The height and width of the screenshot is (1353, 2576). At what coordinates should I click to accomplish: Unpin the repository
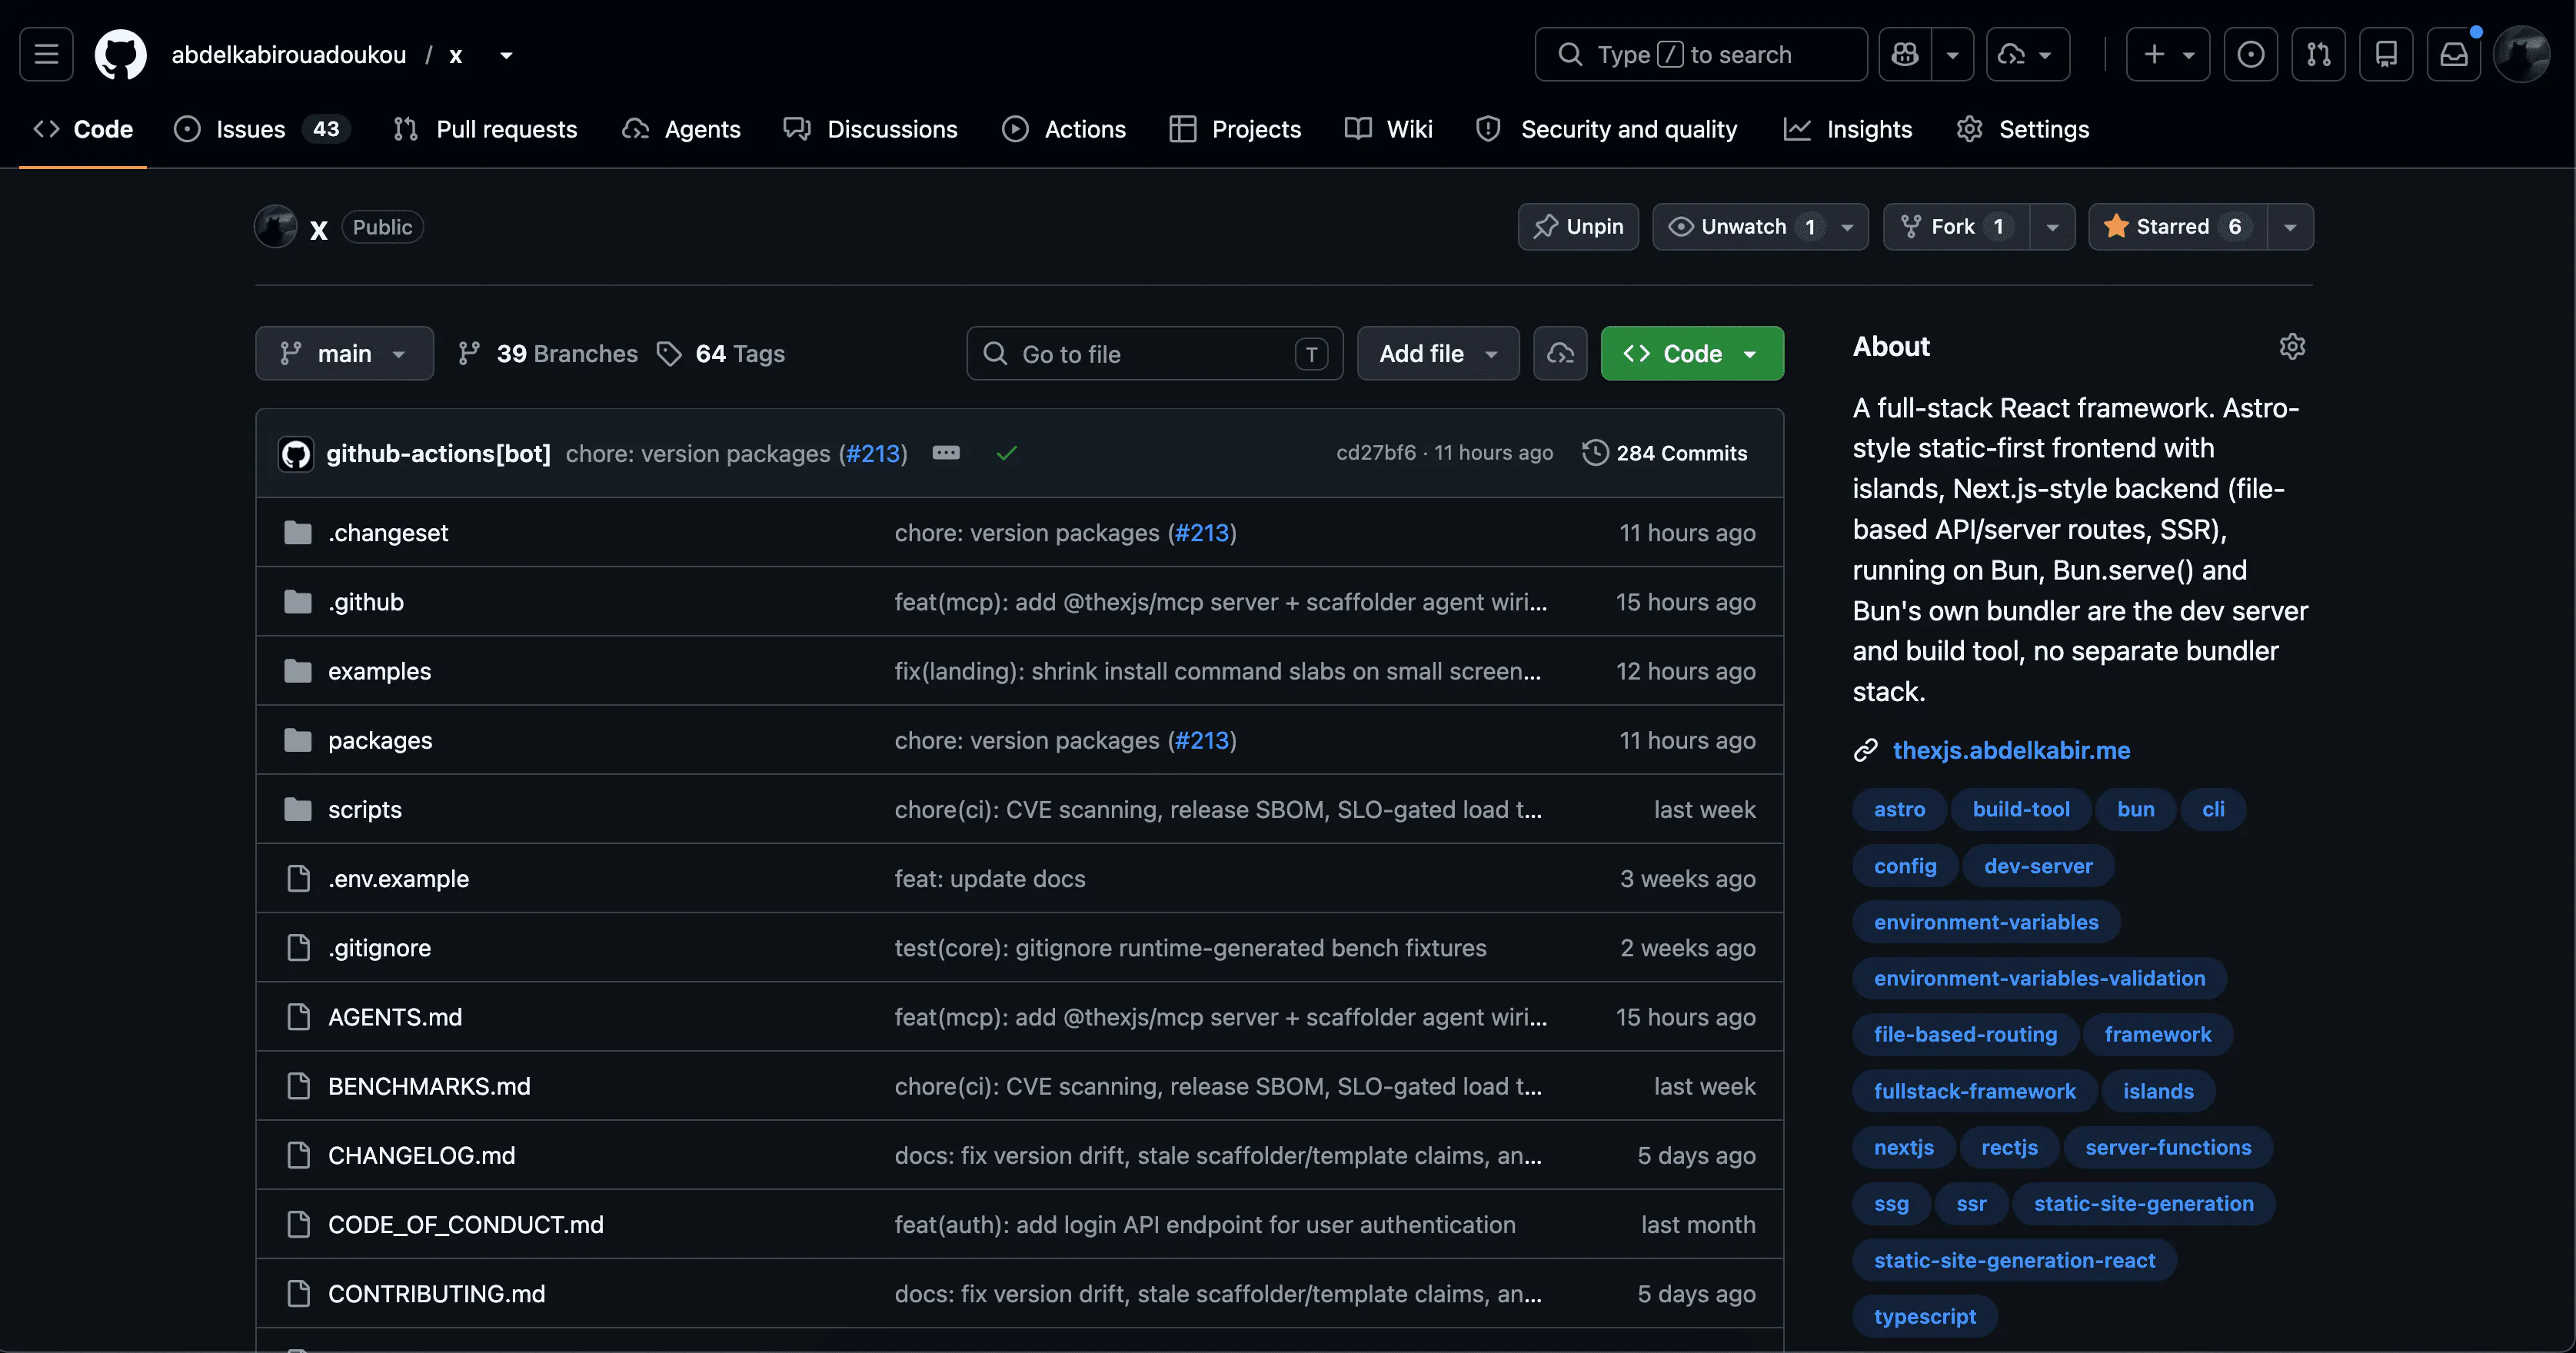click(1578, 226)
